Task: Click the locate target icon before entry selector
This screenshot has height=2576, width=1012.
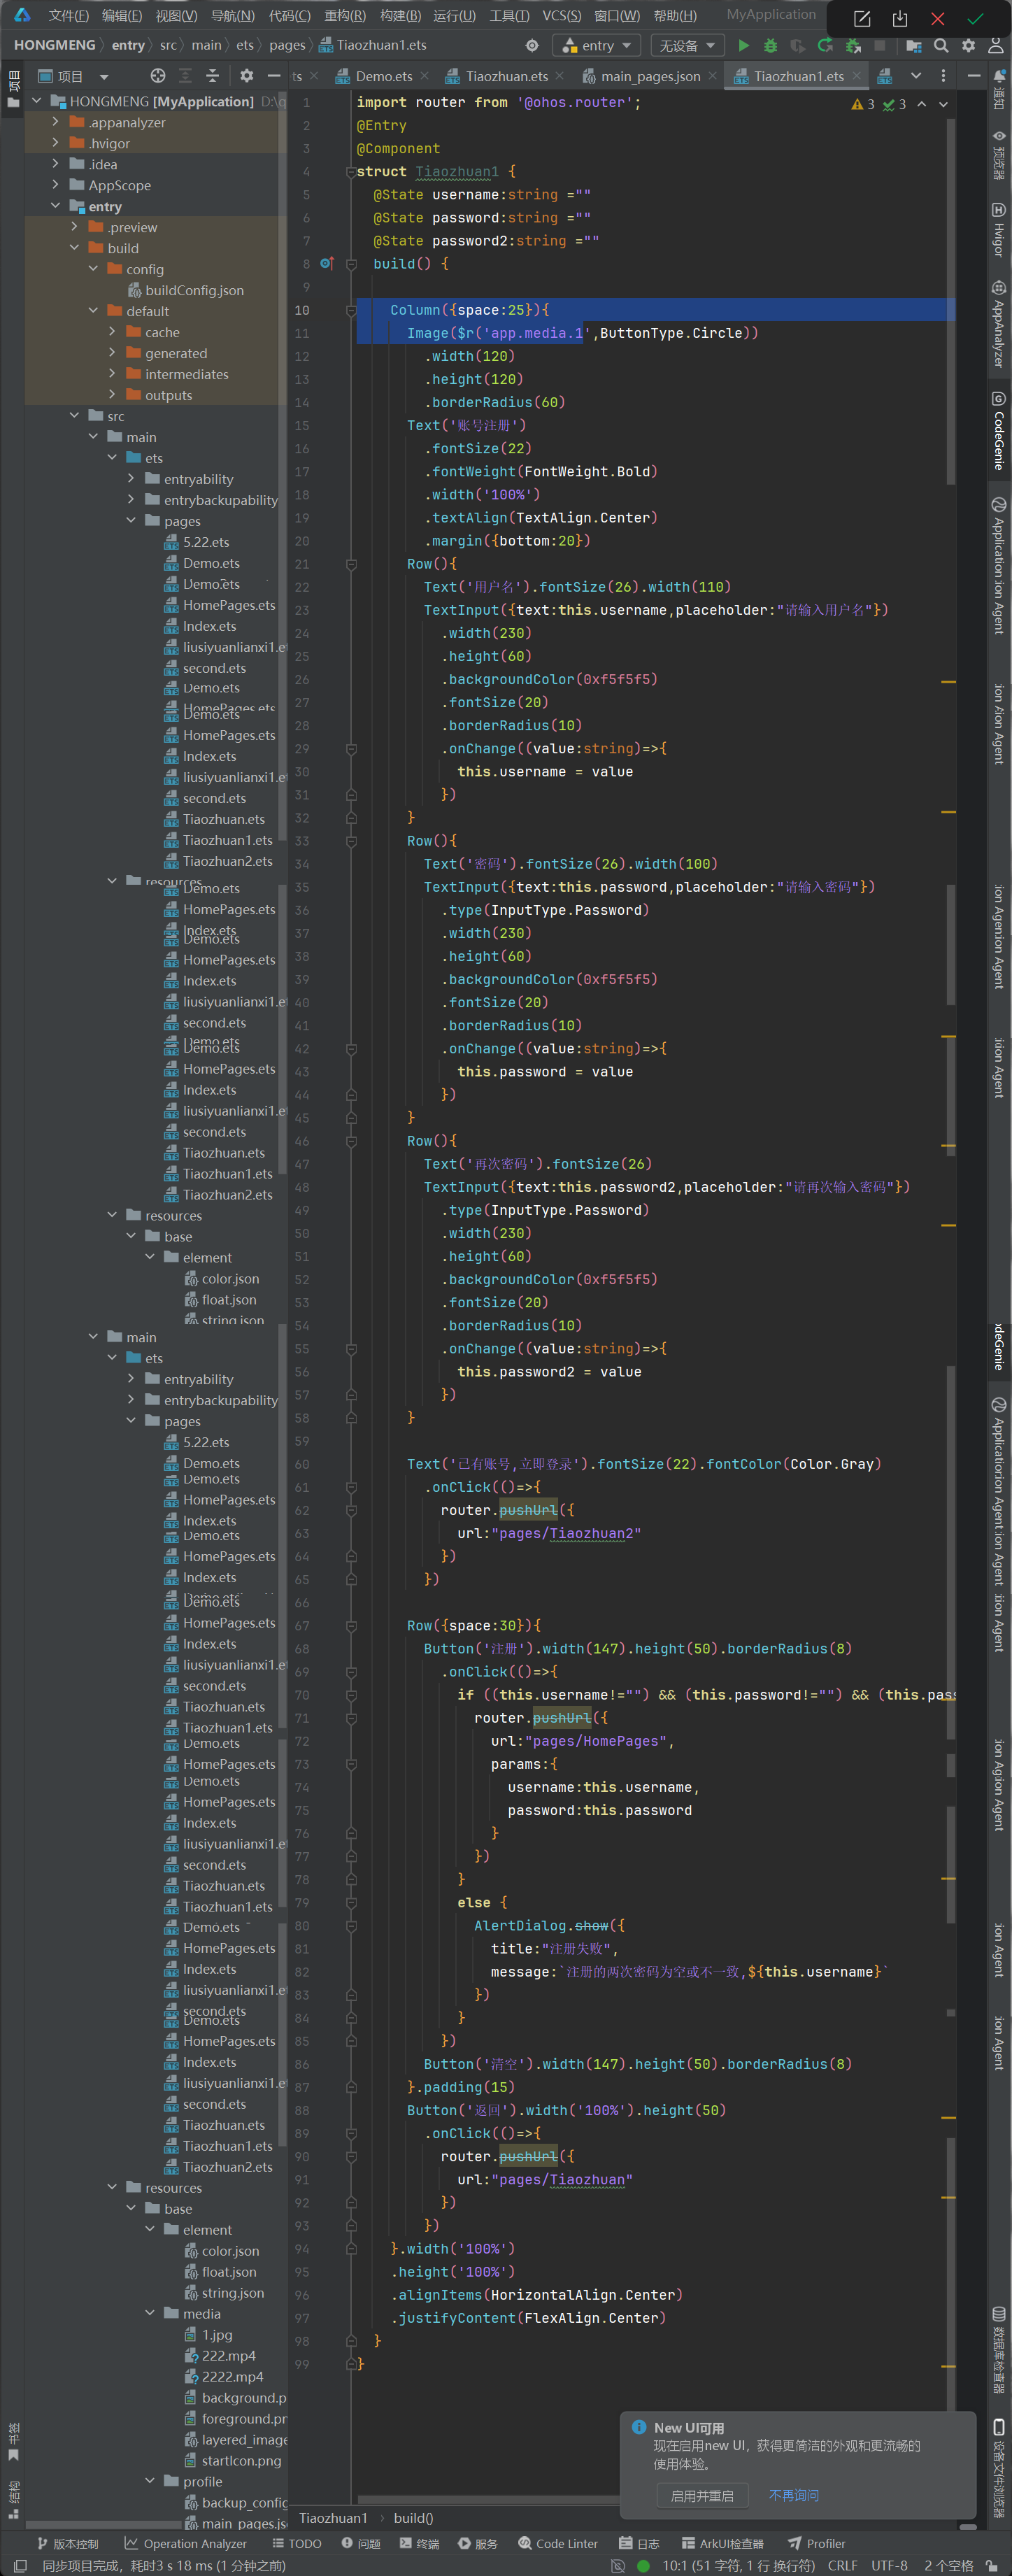Action: 532,45
